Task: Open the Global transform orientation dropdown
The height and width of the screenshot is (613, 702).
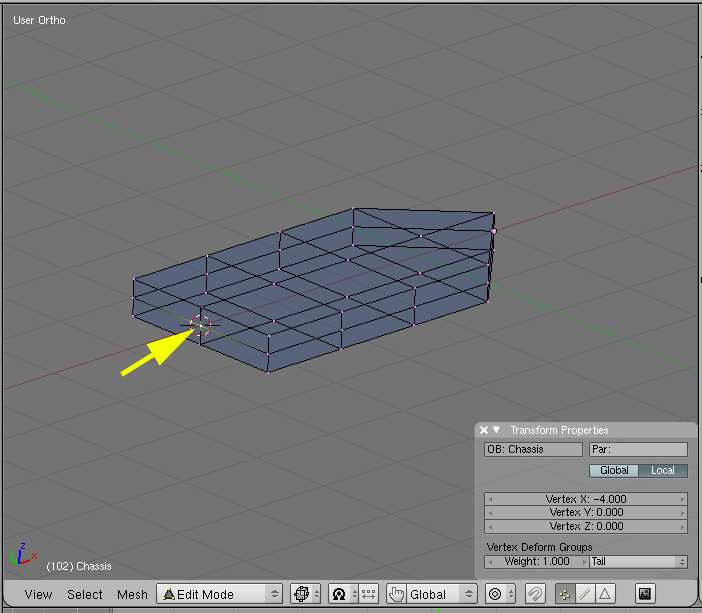Action: coord(441,594)
